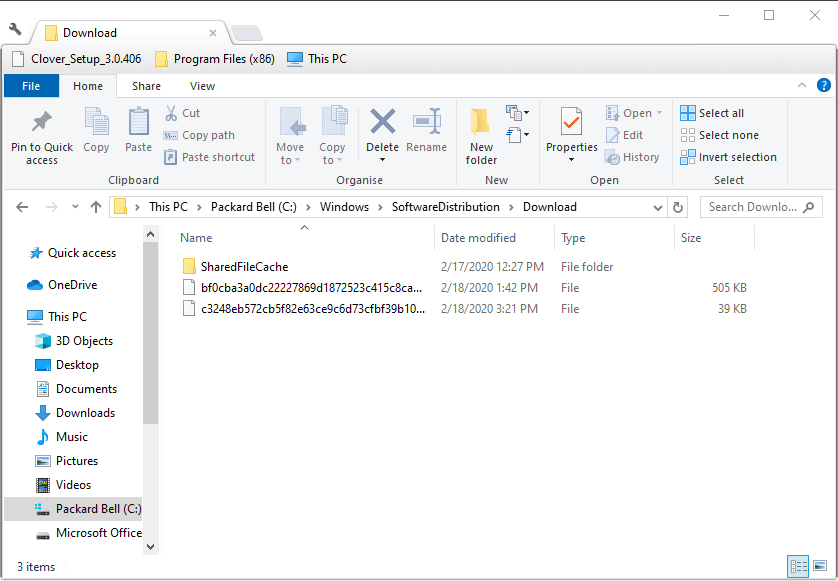The height and width of the screenshot is (581, 838).
Task: Go back to previous folder
Action: click(x=22, y=207)
